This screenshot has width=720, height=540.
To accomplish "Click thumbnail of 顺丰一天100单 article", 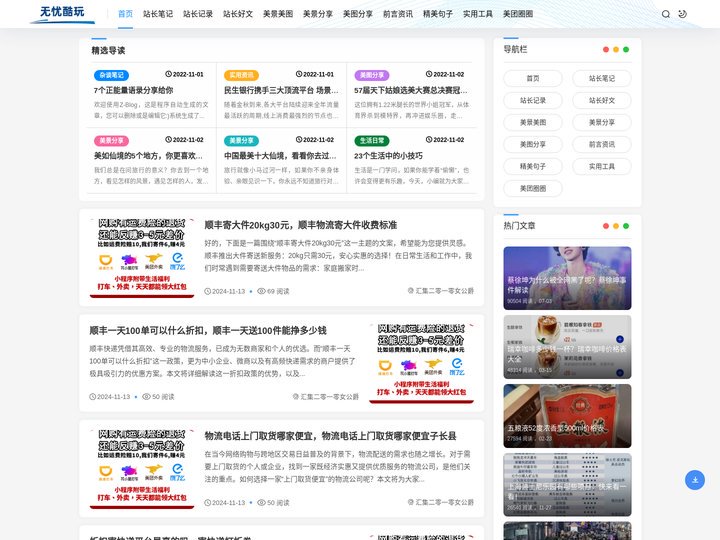I will click(422, 363).
